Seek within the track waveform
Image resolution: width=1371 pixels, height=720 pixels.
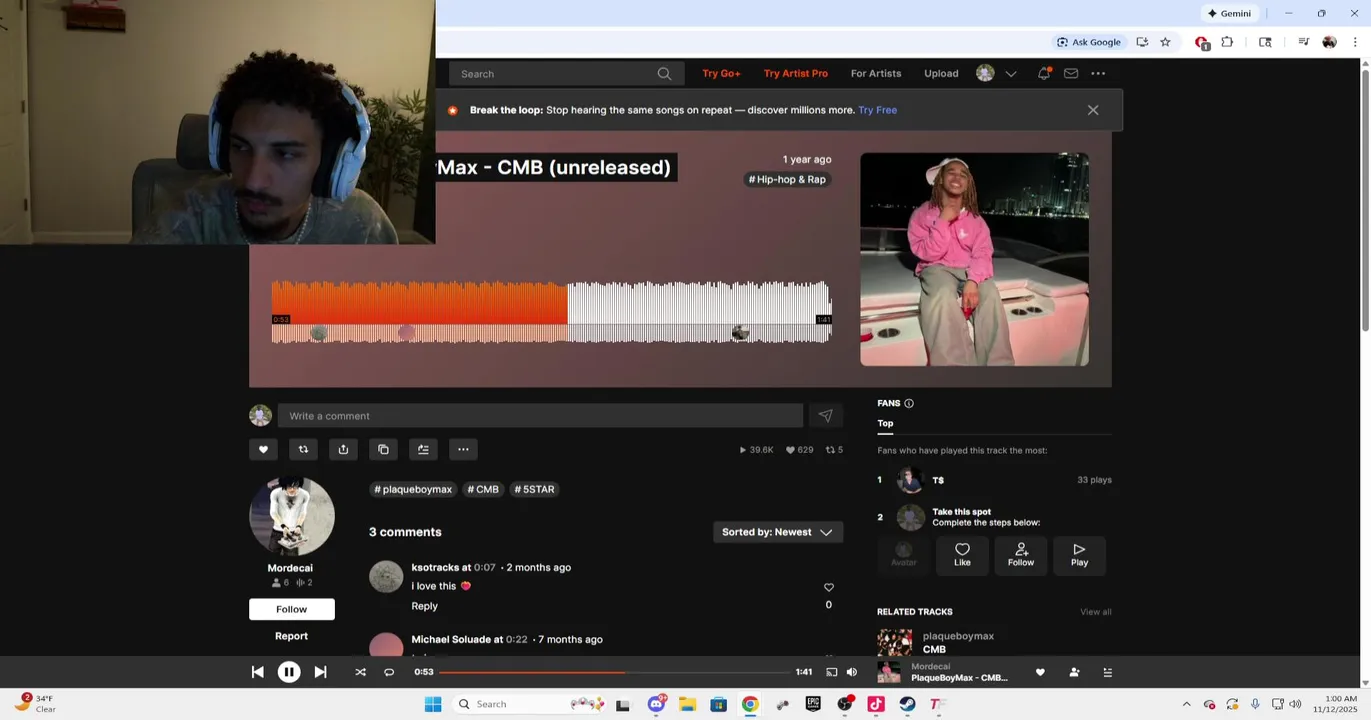(551, 312)
